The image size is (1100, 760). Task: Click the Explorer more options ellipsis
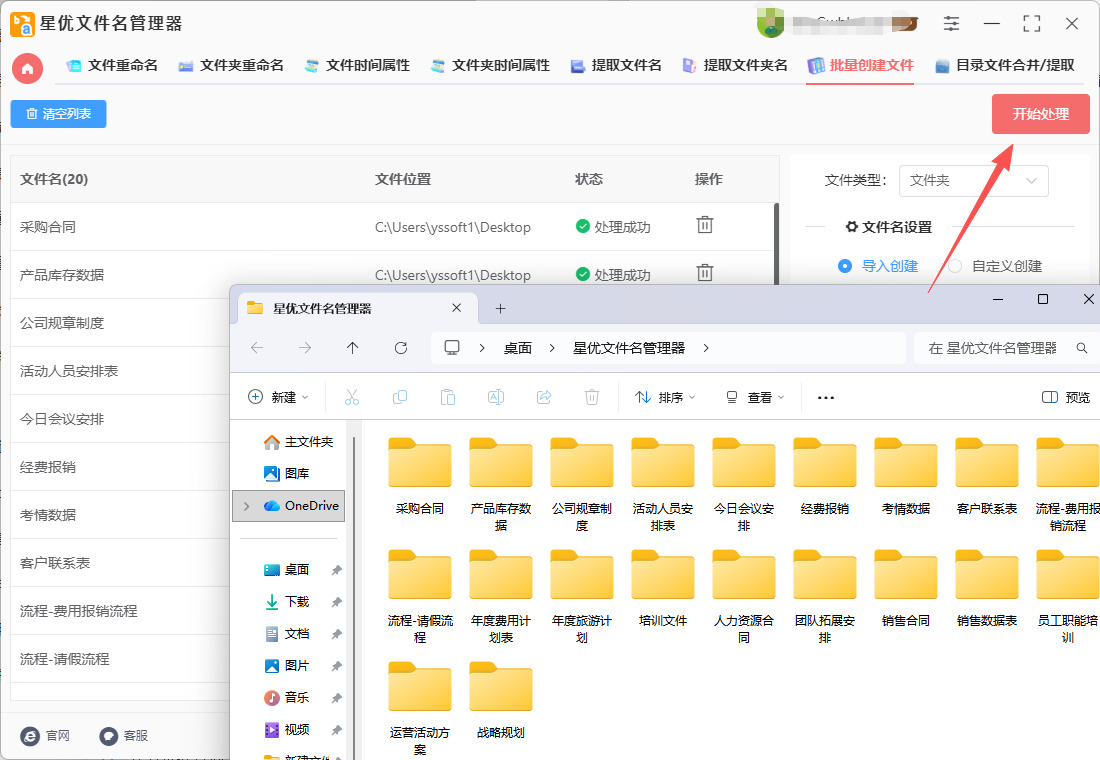pos(825,397)
